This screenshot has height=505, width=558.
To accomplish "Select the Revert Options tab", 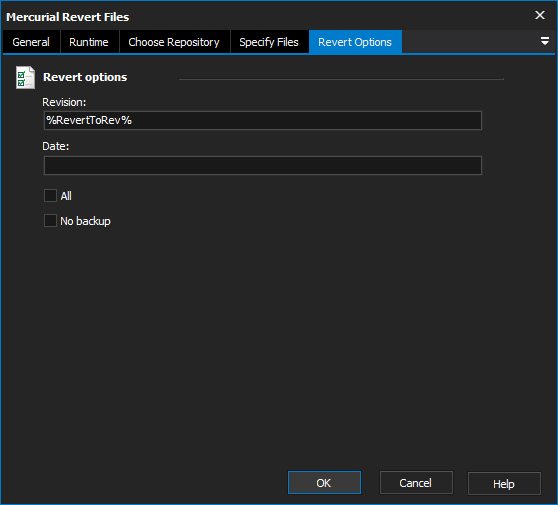I will coord(355,42).
